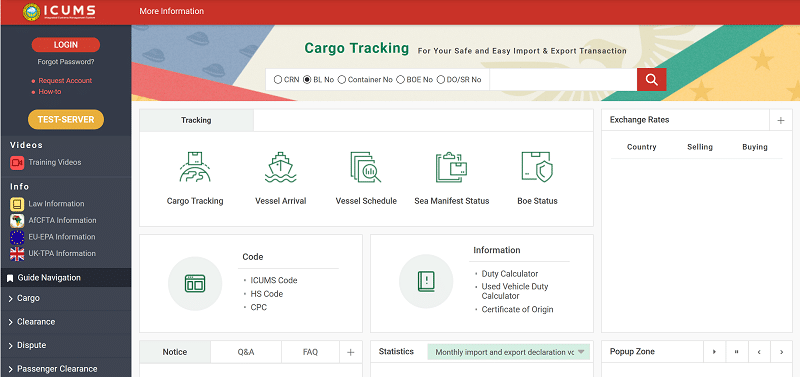
Task: Open the More Information menu
Action: click(x=171, y=11)
